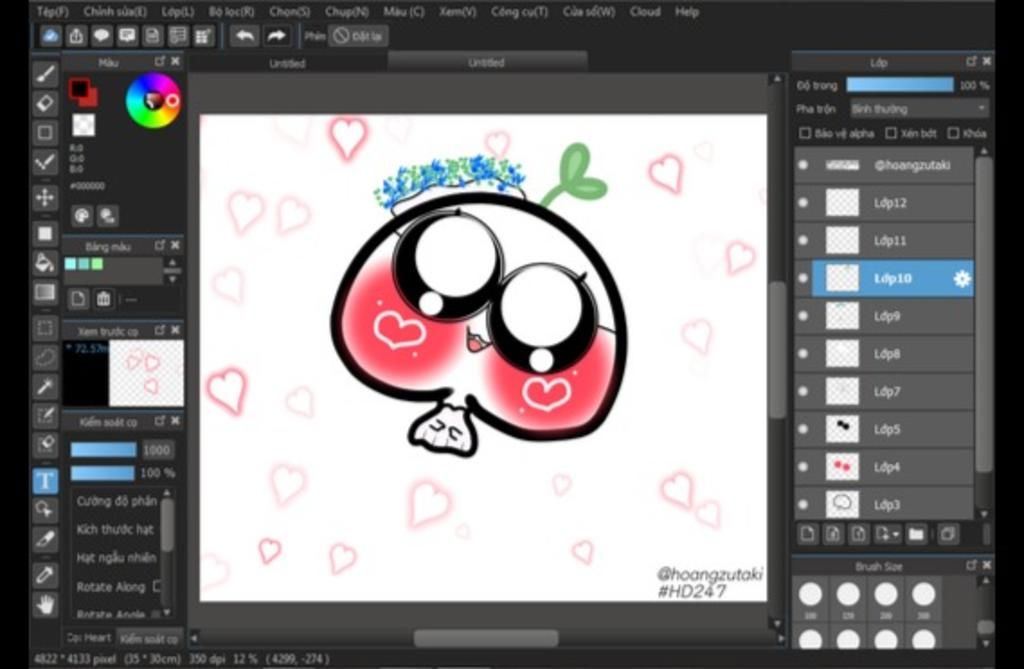
Task: Switch to the Cp: Heart tab
Action: [89, 638]
